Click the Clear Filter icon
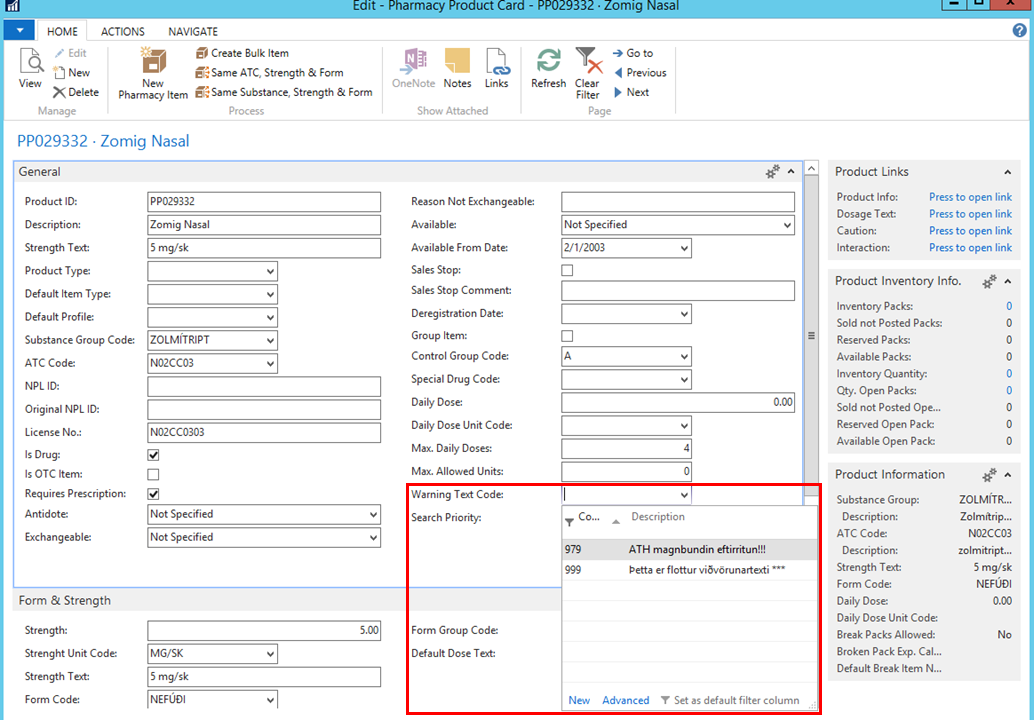This screenshot has width=1034, height=720. 588,62
